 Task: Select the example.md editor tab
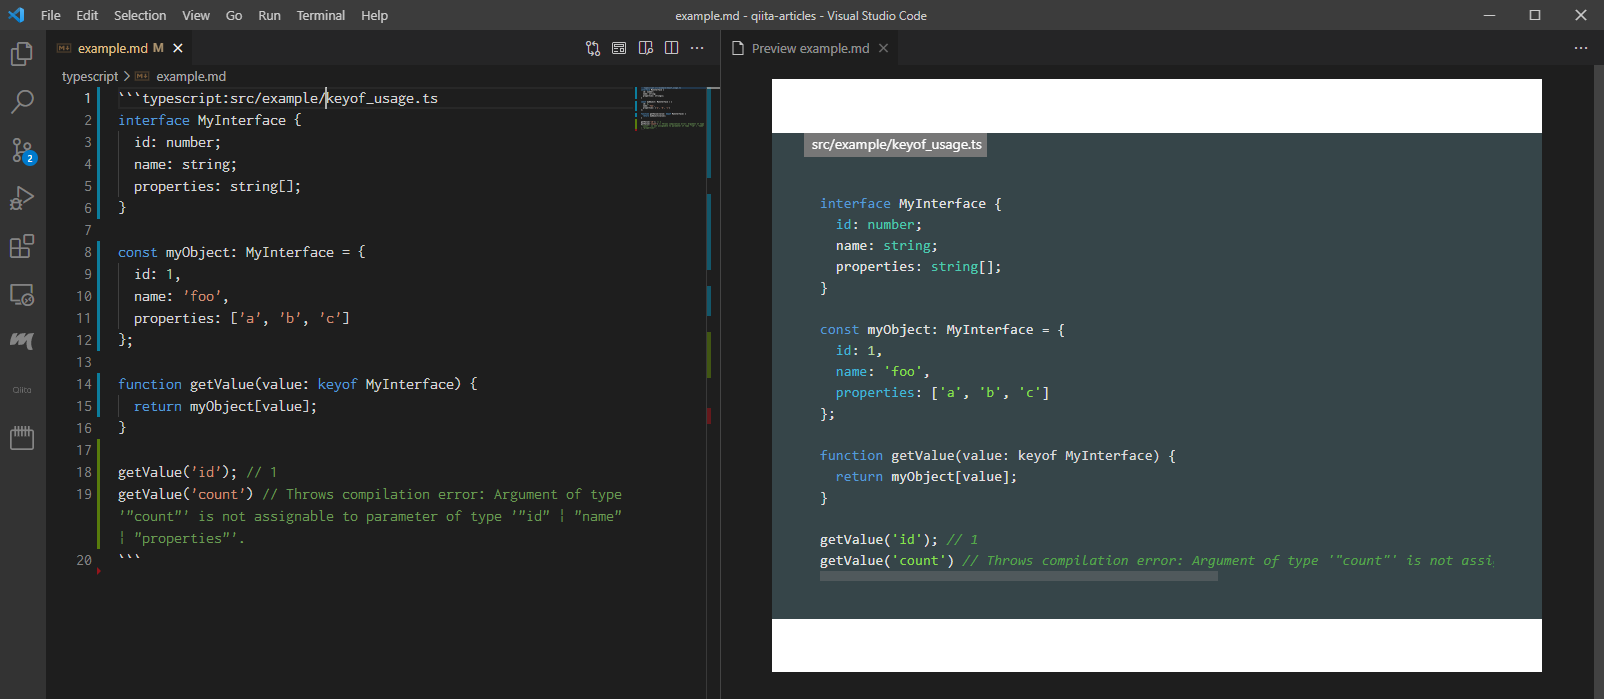(x=120, y=48)
